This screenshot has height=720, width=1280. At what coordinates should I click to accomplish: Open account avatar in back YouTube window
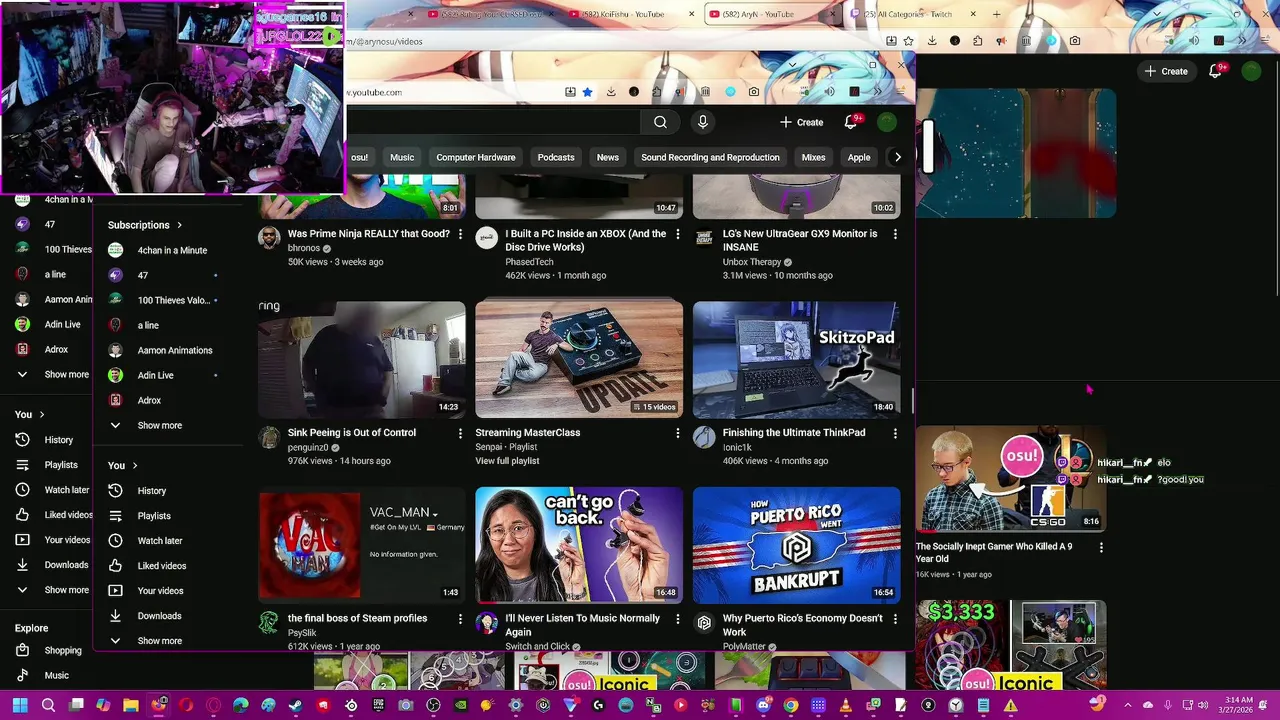point(1251,71)
